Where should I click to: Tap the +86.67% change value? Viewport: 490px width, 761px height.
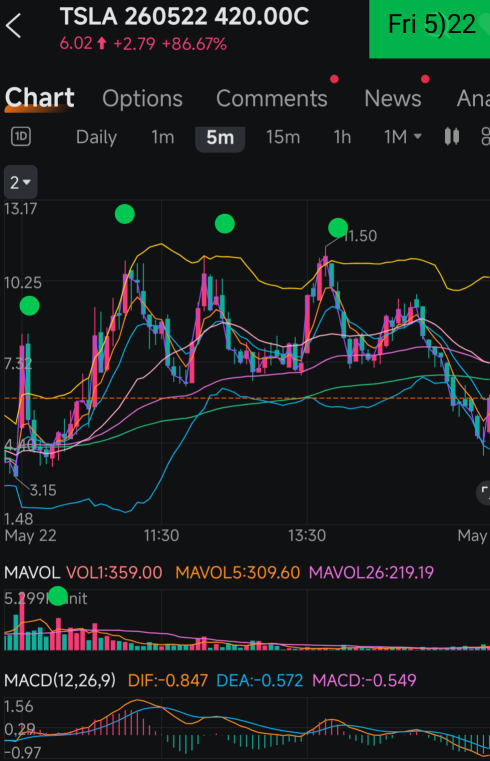click(194, 44)
